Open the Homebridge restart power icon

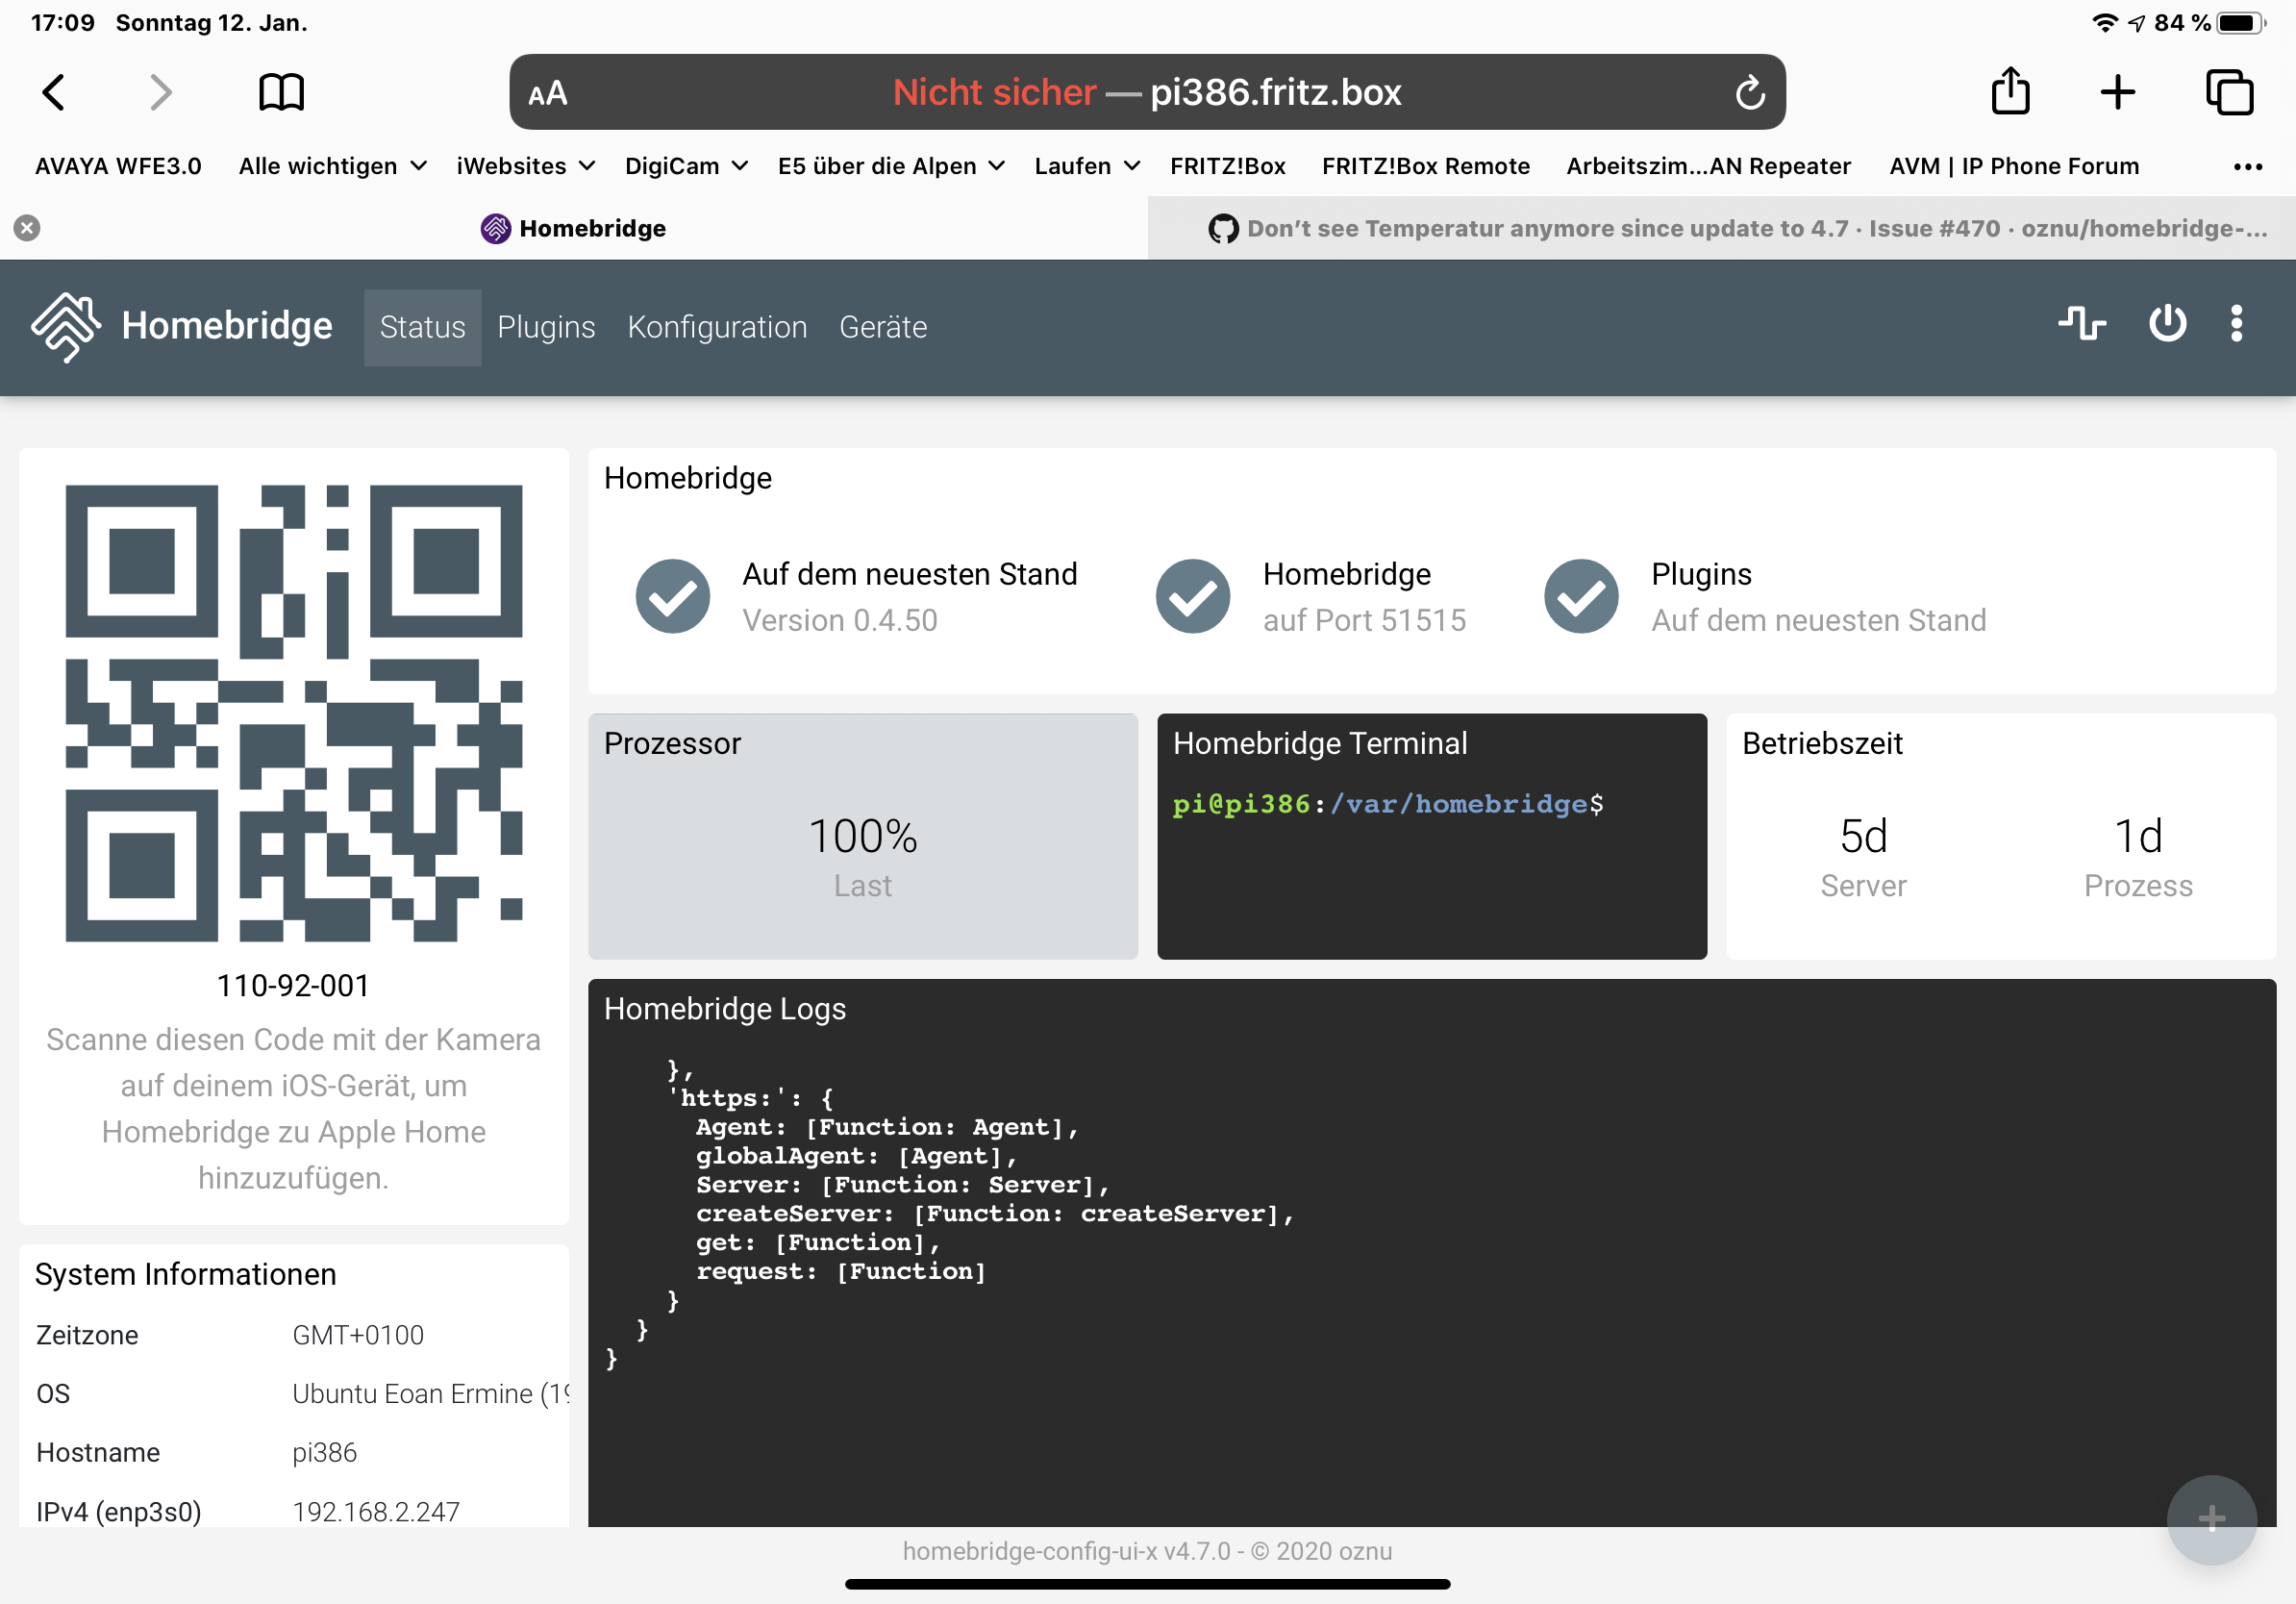pyautogui.click(x=2166, y=325)
